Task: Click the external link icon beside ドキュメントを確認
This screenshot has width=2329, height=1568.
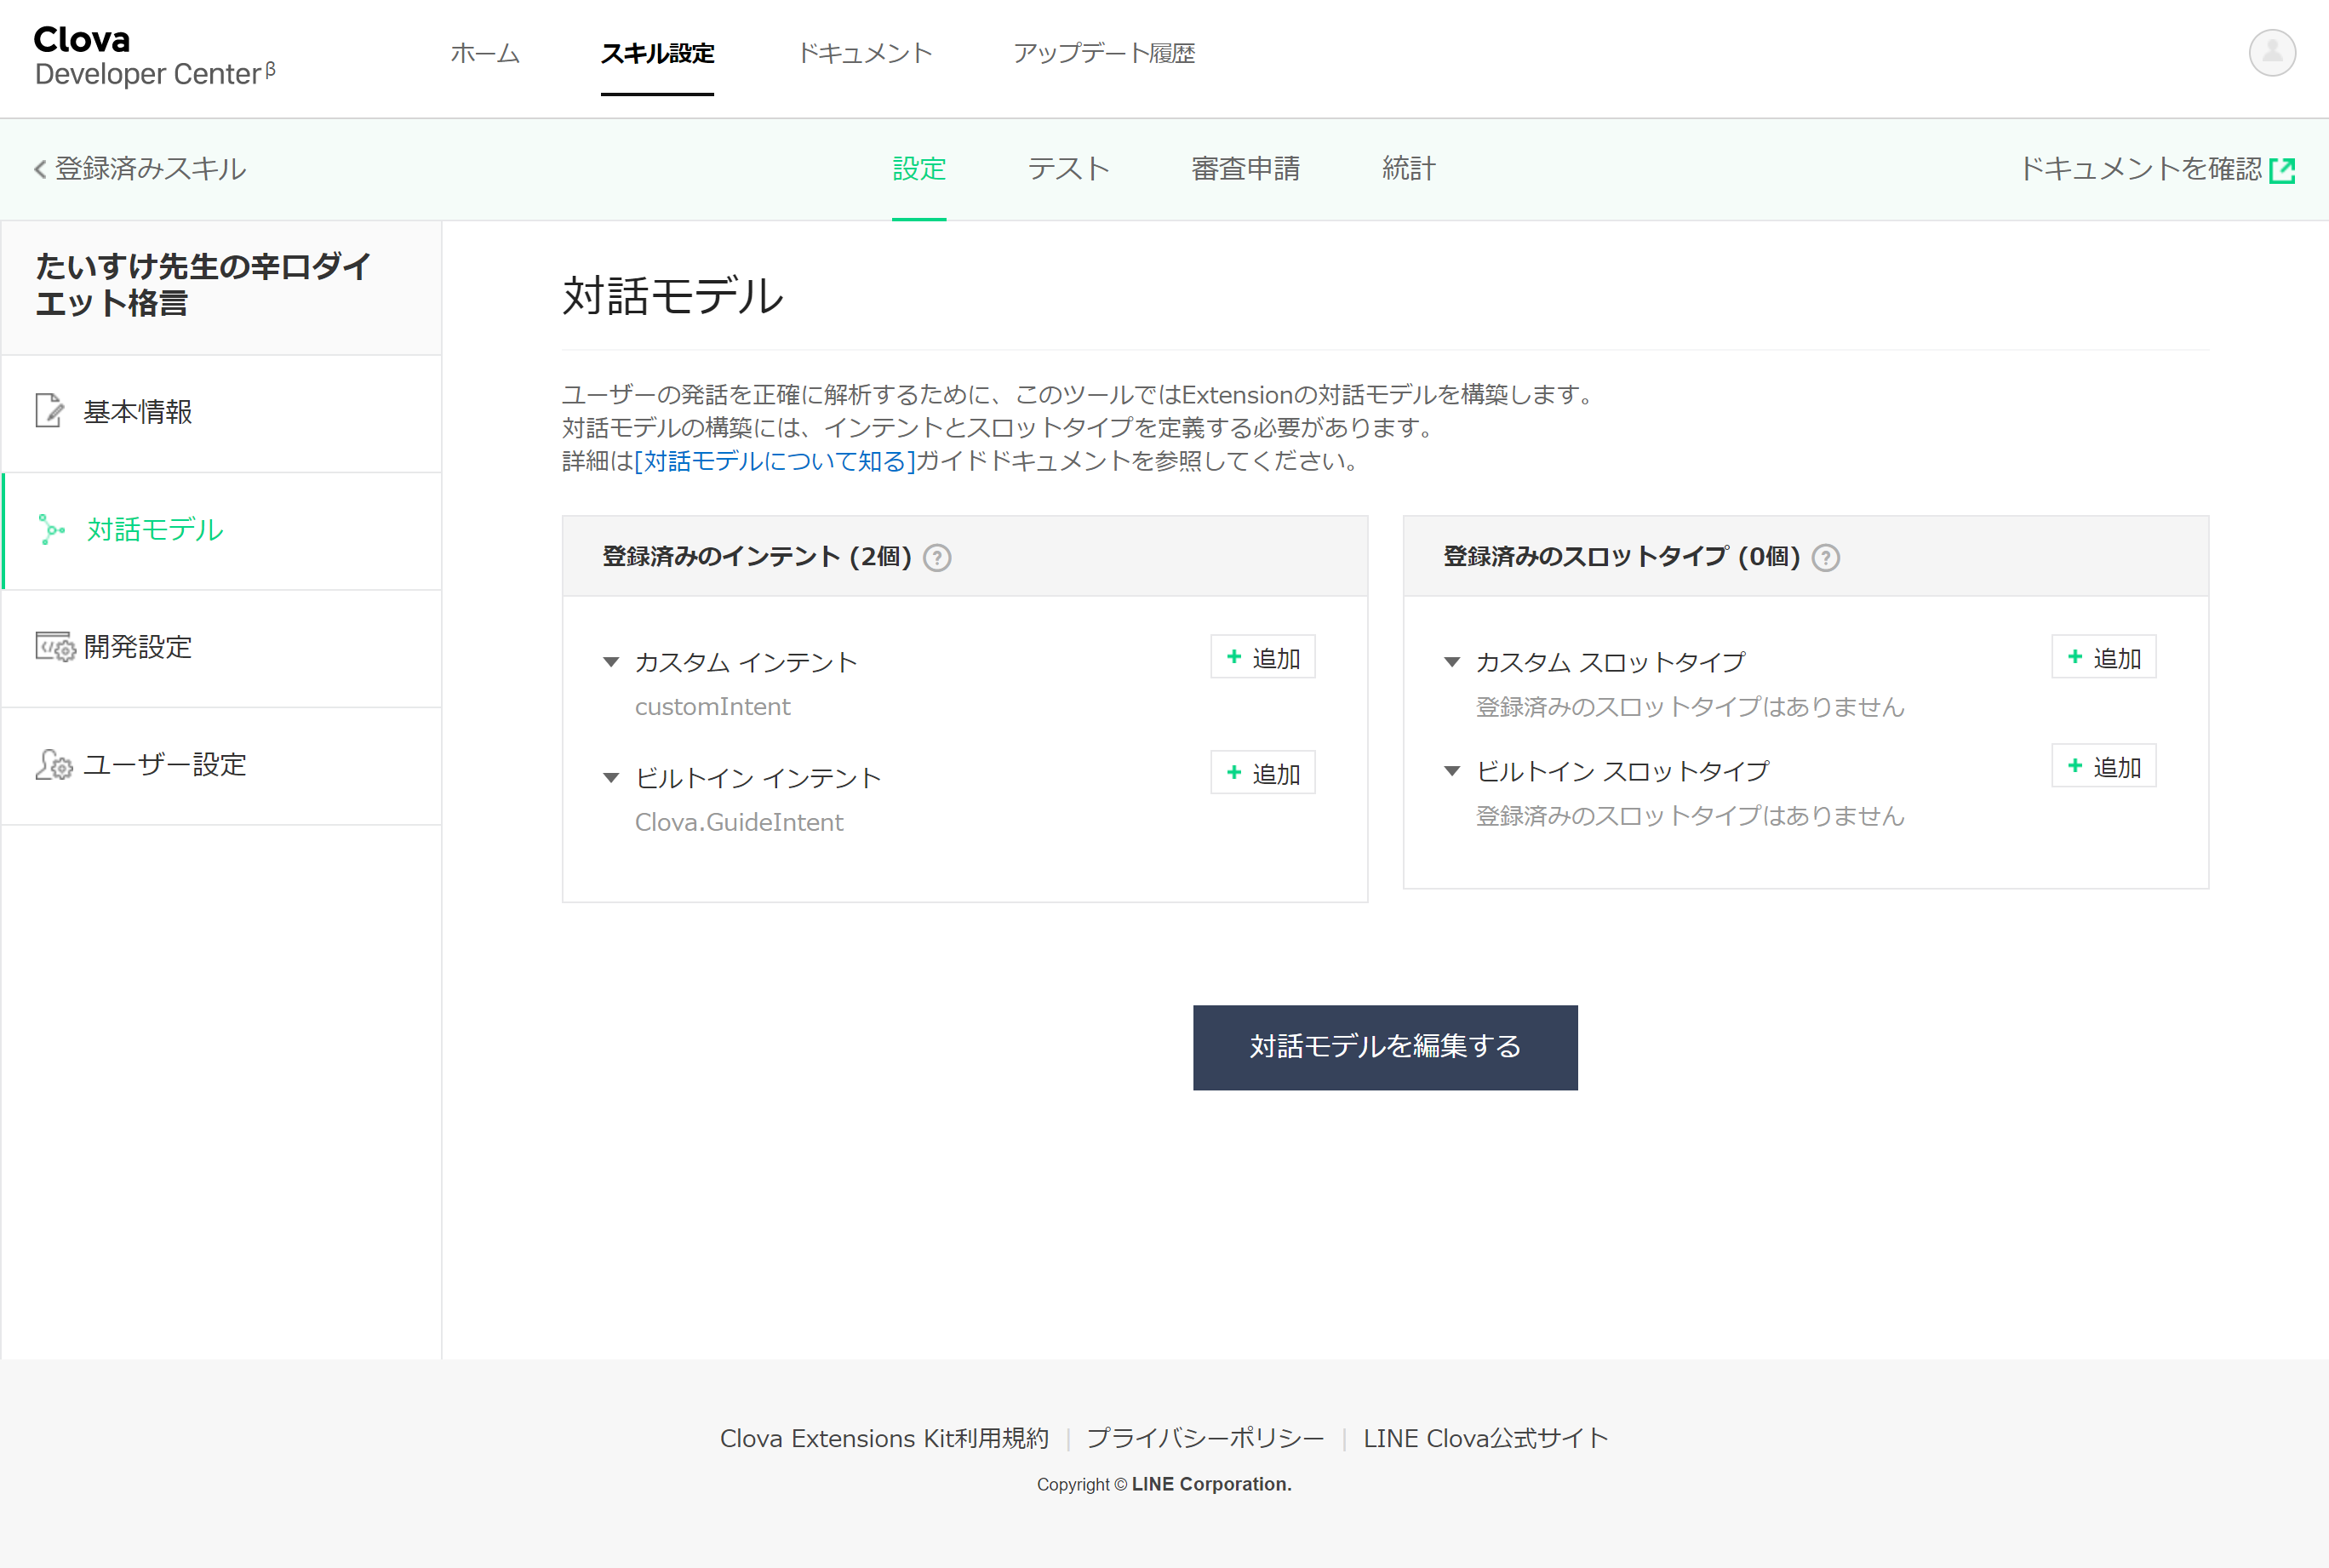Action: (x=2282, y=170)
